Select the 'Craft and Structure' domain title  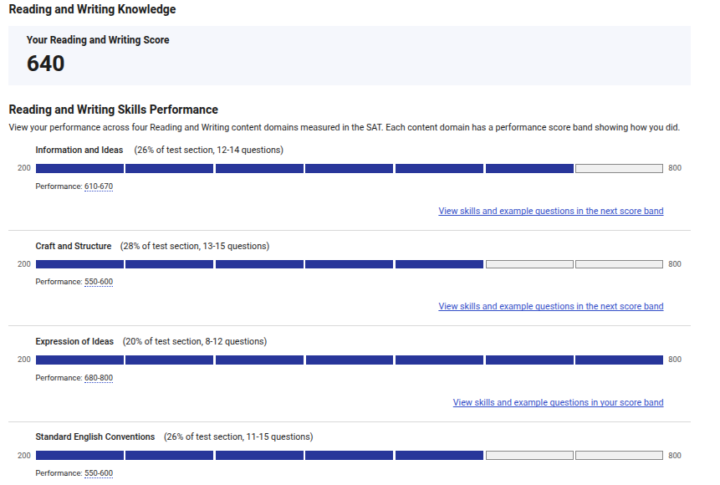click(73, 246)
